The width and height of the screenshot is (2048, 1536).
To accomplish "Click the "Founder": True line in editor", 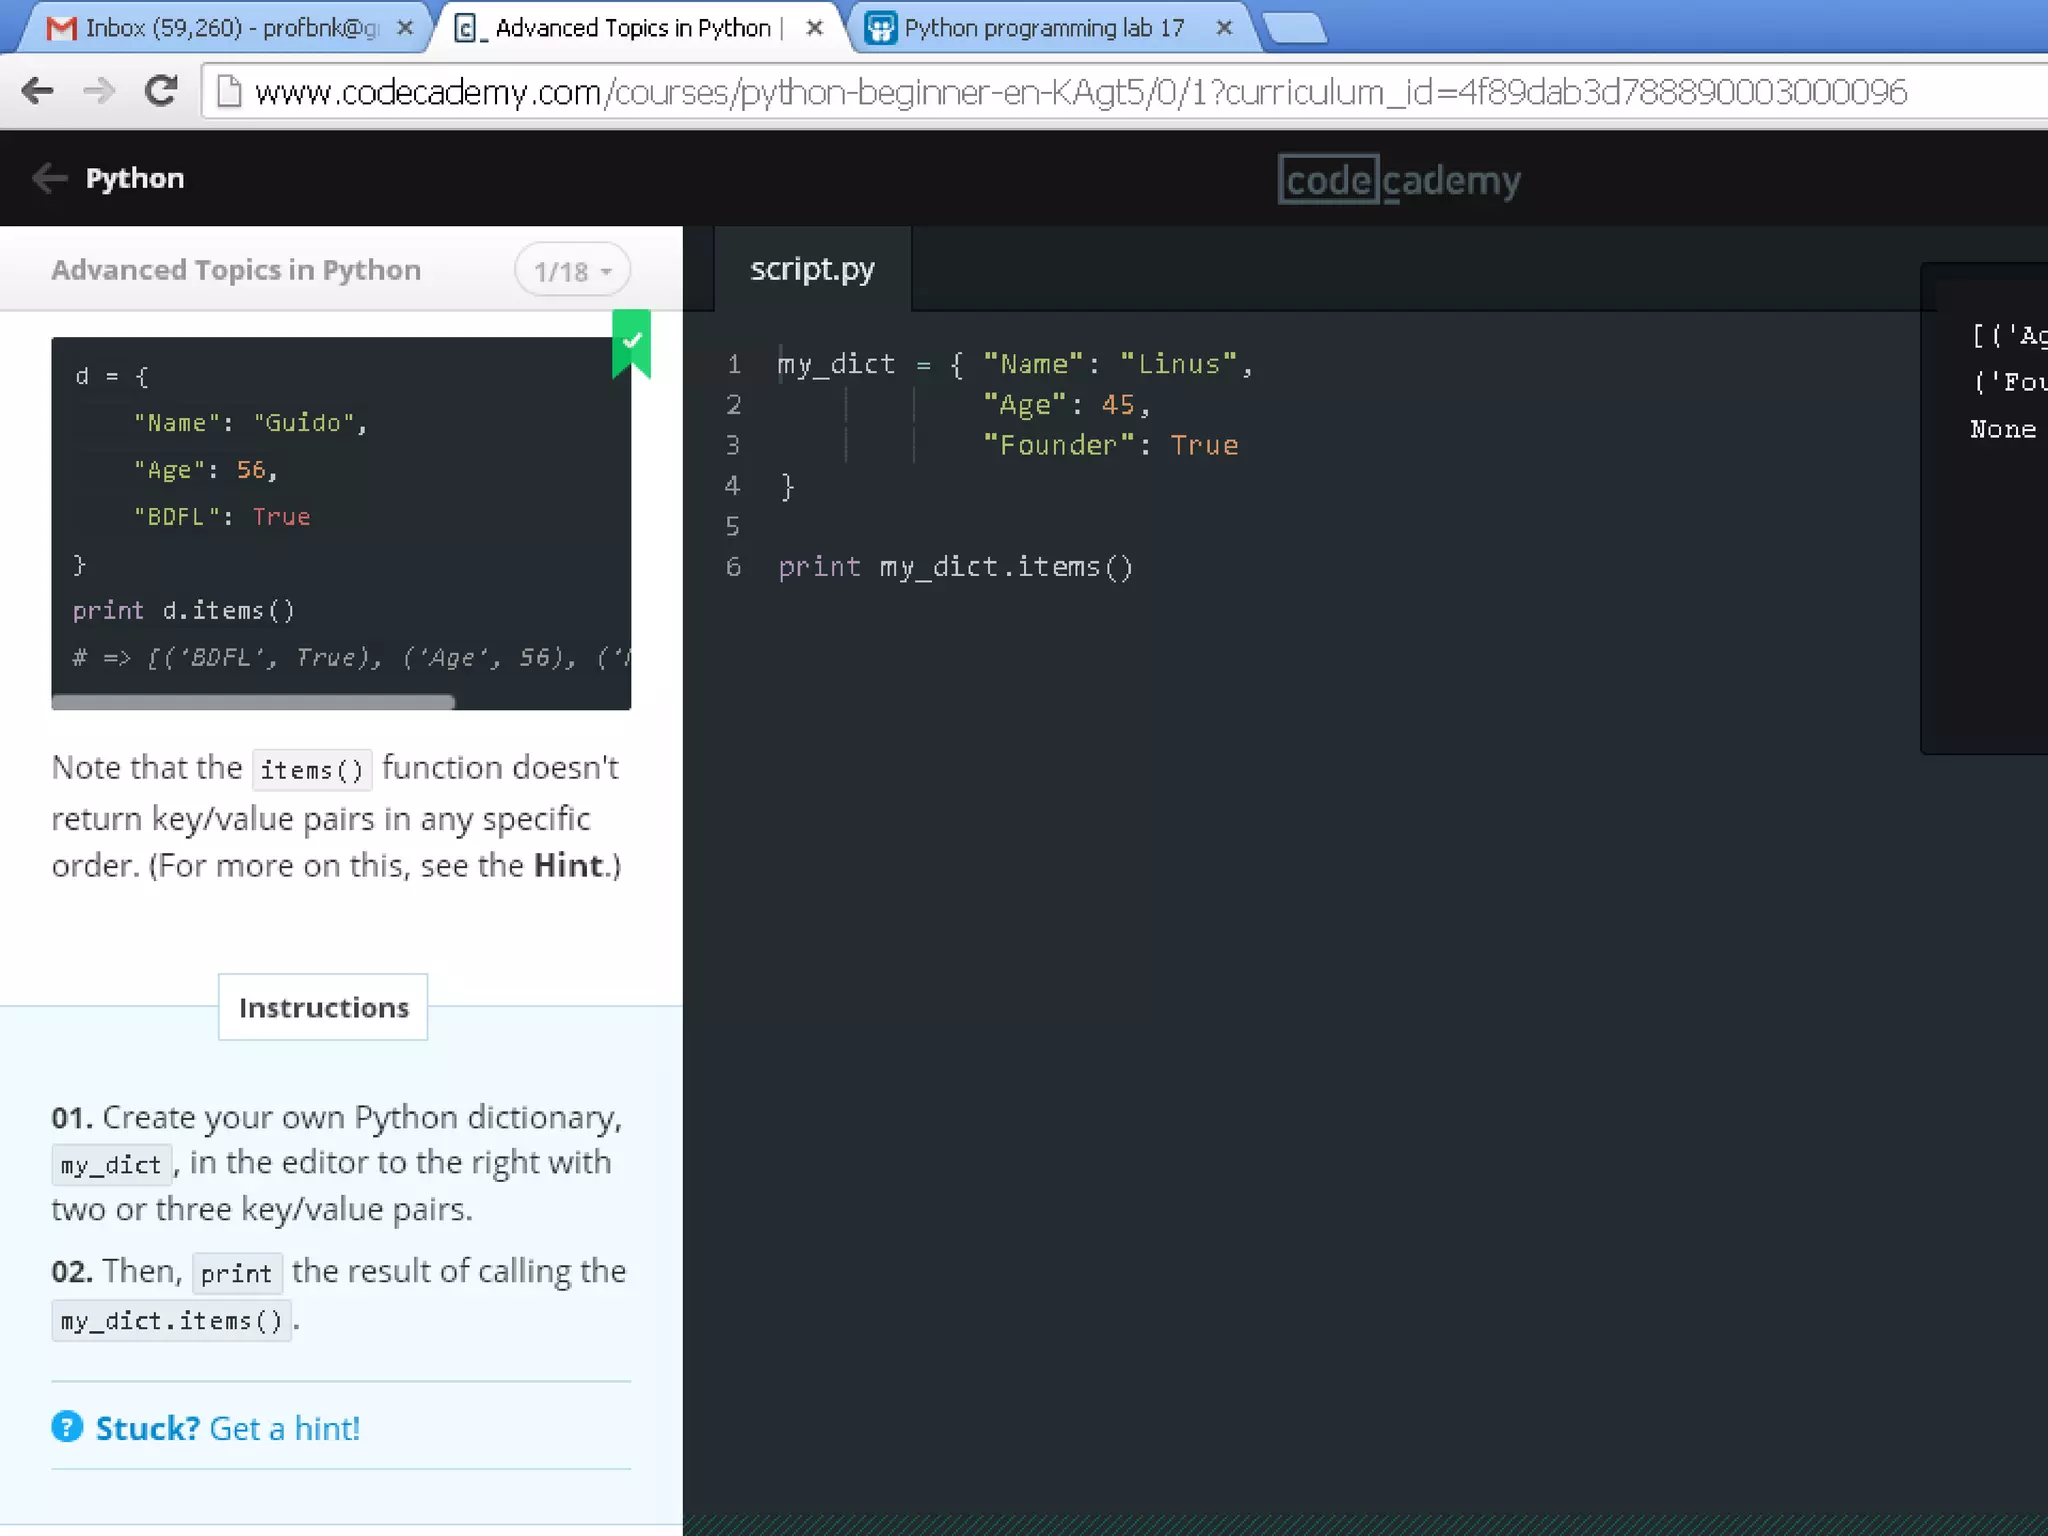I will 1110,445.
